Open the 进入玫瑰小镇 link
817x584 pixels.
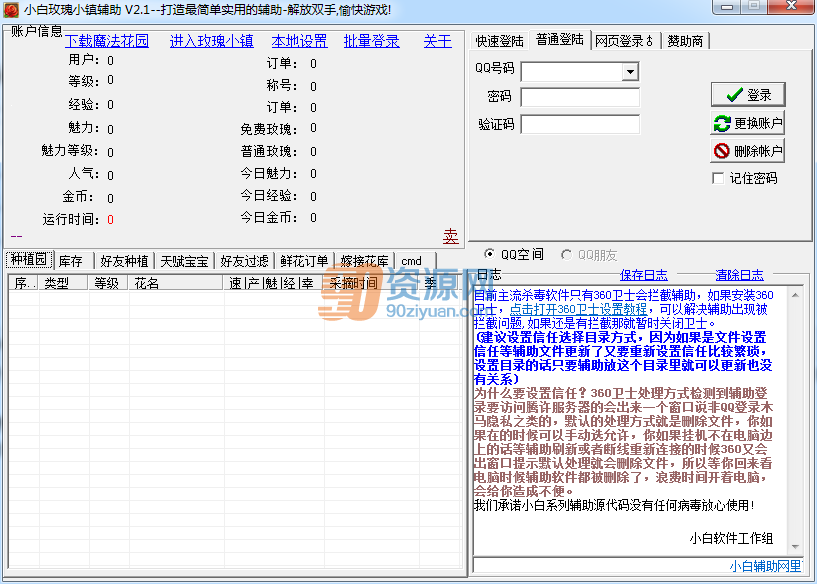[212, 41]
